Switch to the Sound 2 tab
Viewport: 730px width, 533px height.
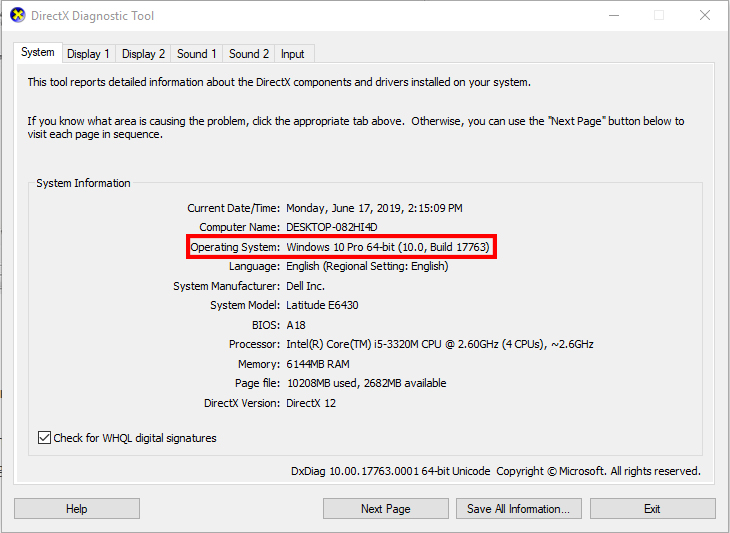point(249,54)
